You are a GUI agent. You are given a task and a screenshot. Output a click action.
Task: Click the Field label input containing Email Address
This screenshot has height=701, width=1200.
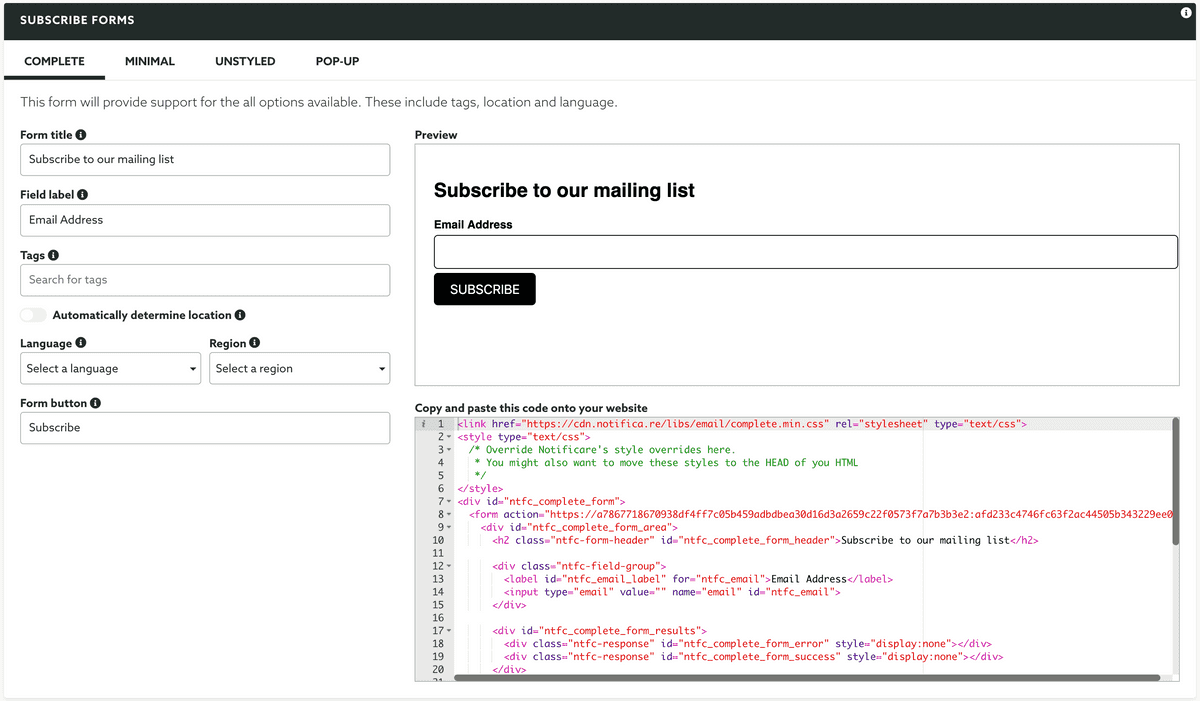coord(205,220)
